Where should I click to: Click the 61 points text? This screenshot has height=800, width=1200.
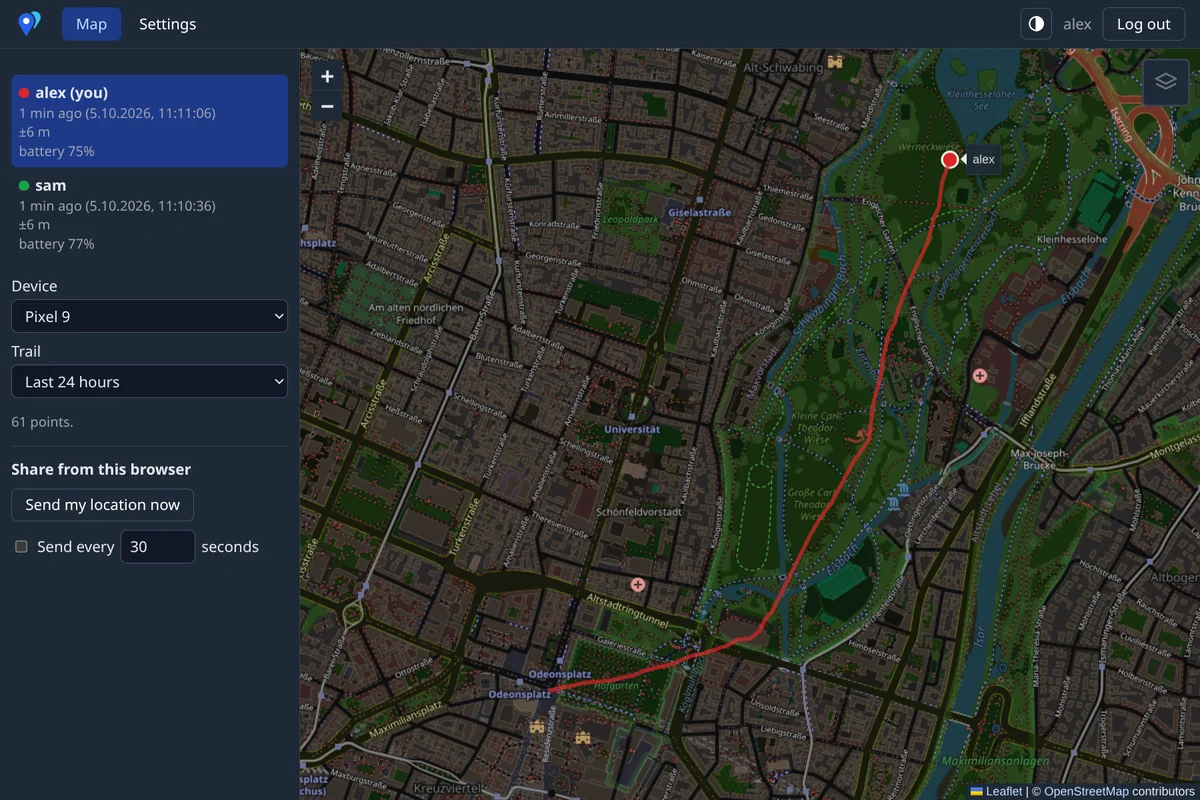pyautogui.click(x=42, y=422)
